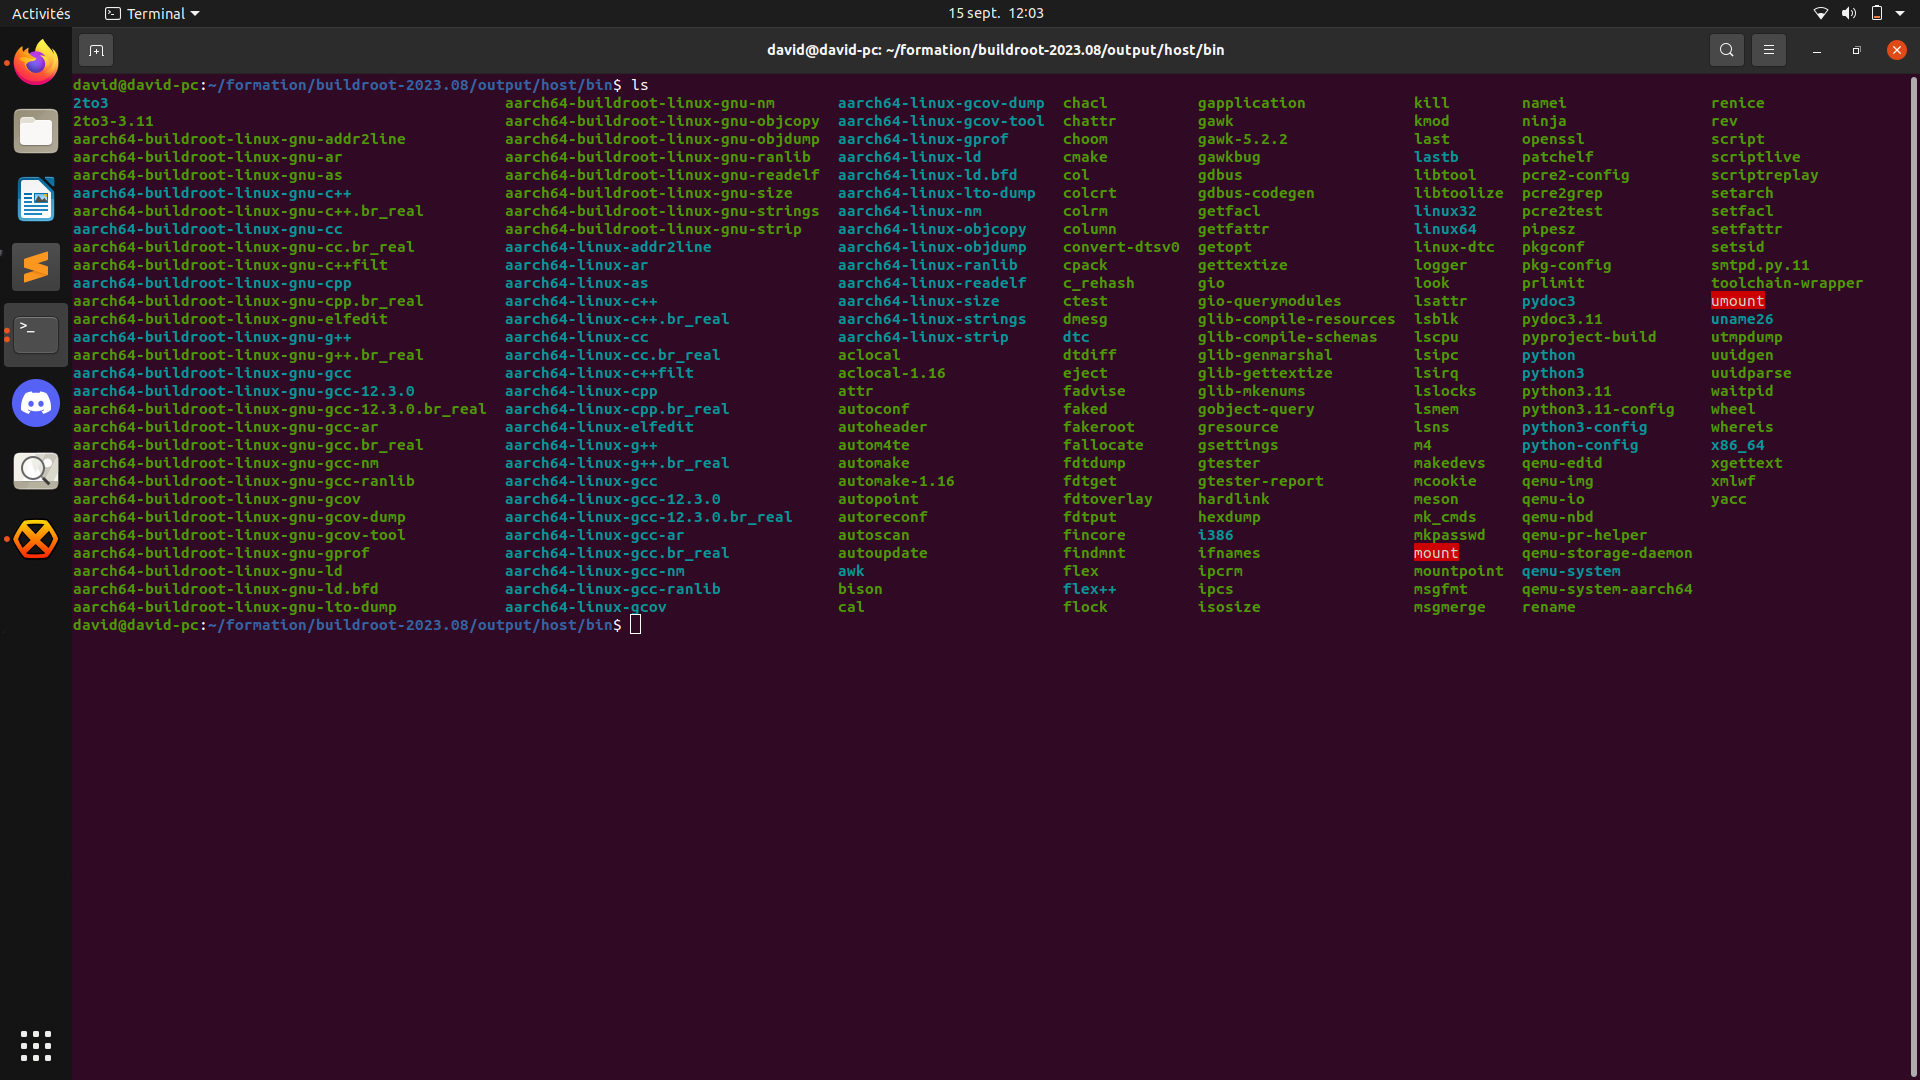Click the gdbus-codegen entry

click(1256, 193)
